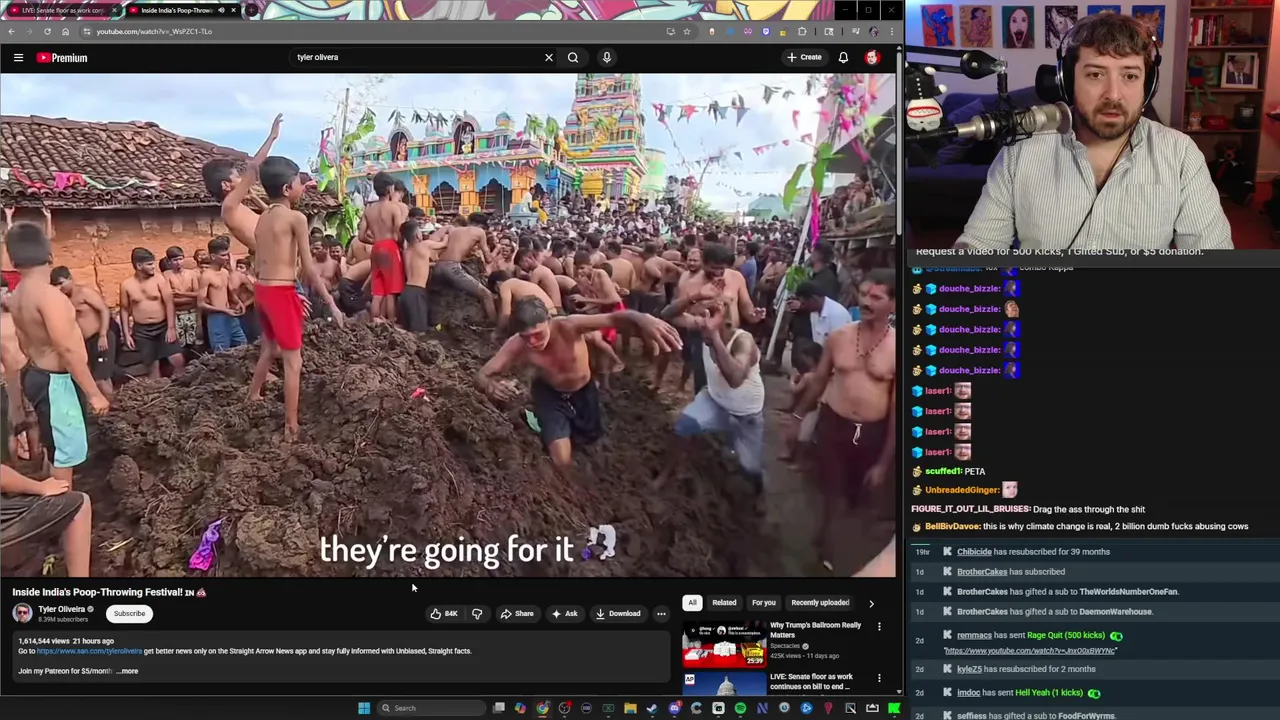Open the Windows Start button
This screenshot has width=1280, height=720.
(x=364, y=708)
